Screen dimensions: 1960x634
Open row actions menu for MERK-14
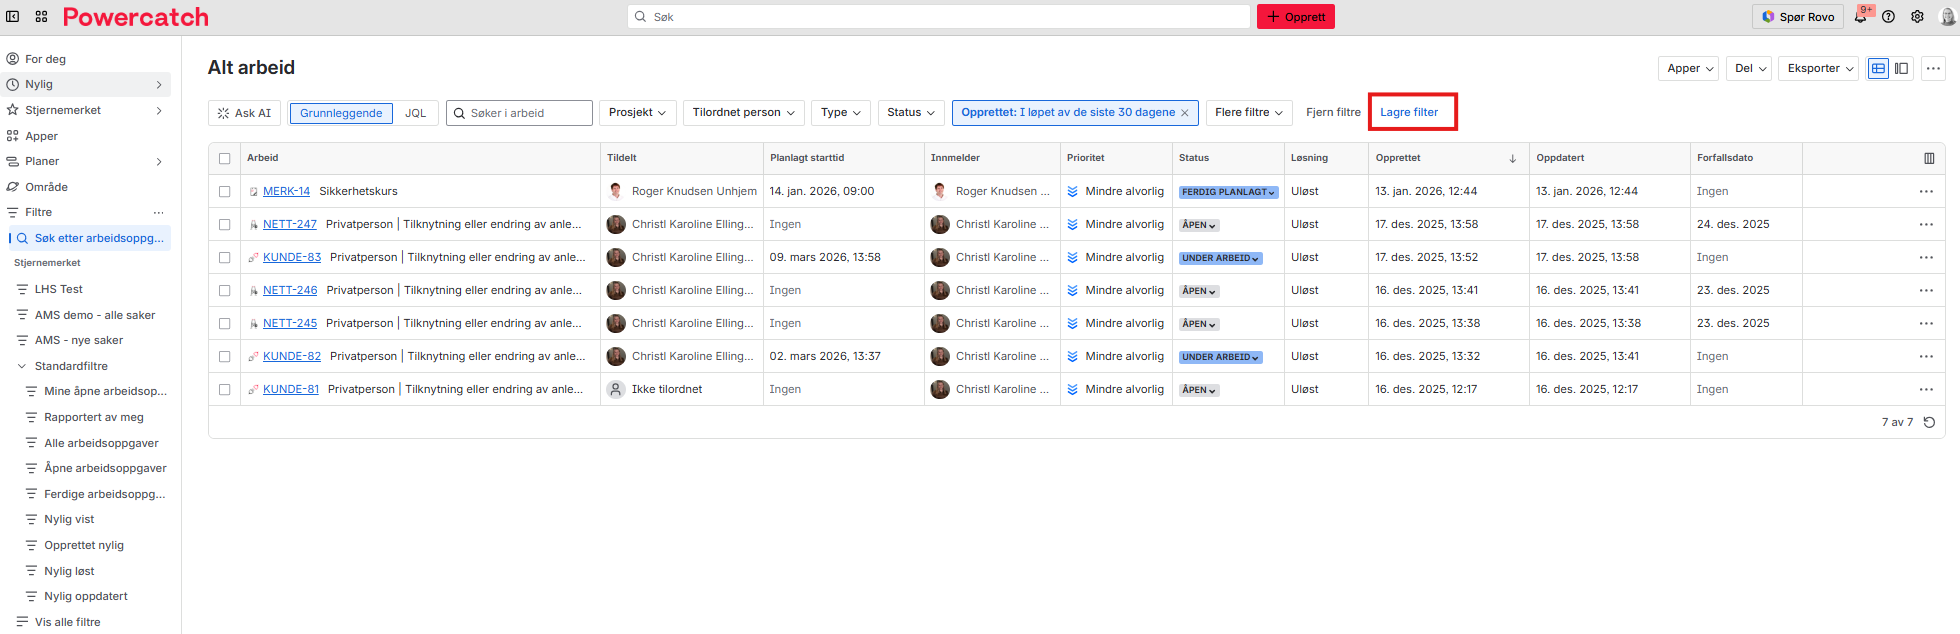[x=1926, y=191]
